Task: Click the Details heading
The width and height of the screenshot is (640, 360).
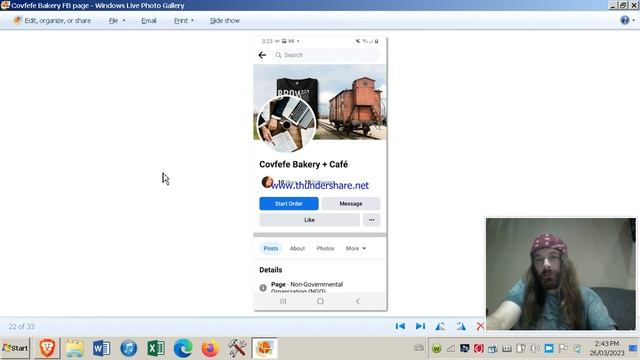Action: click(x=271, y=270)
